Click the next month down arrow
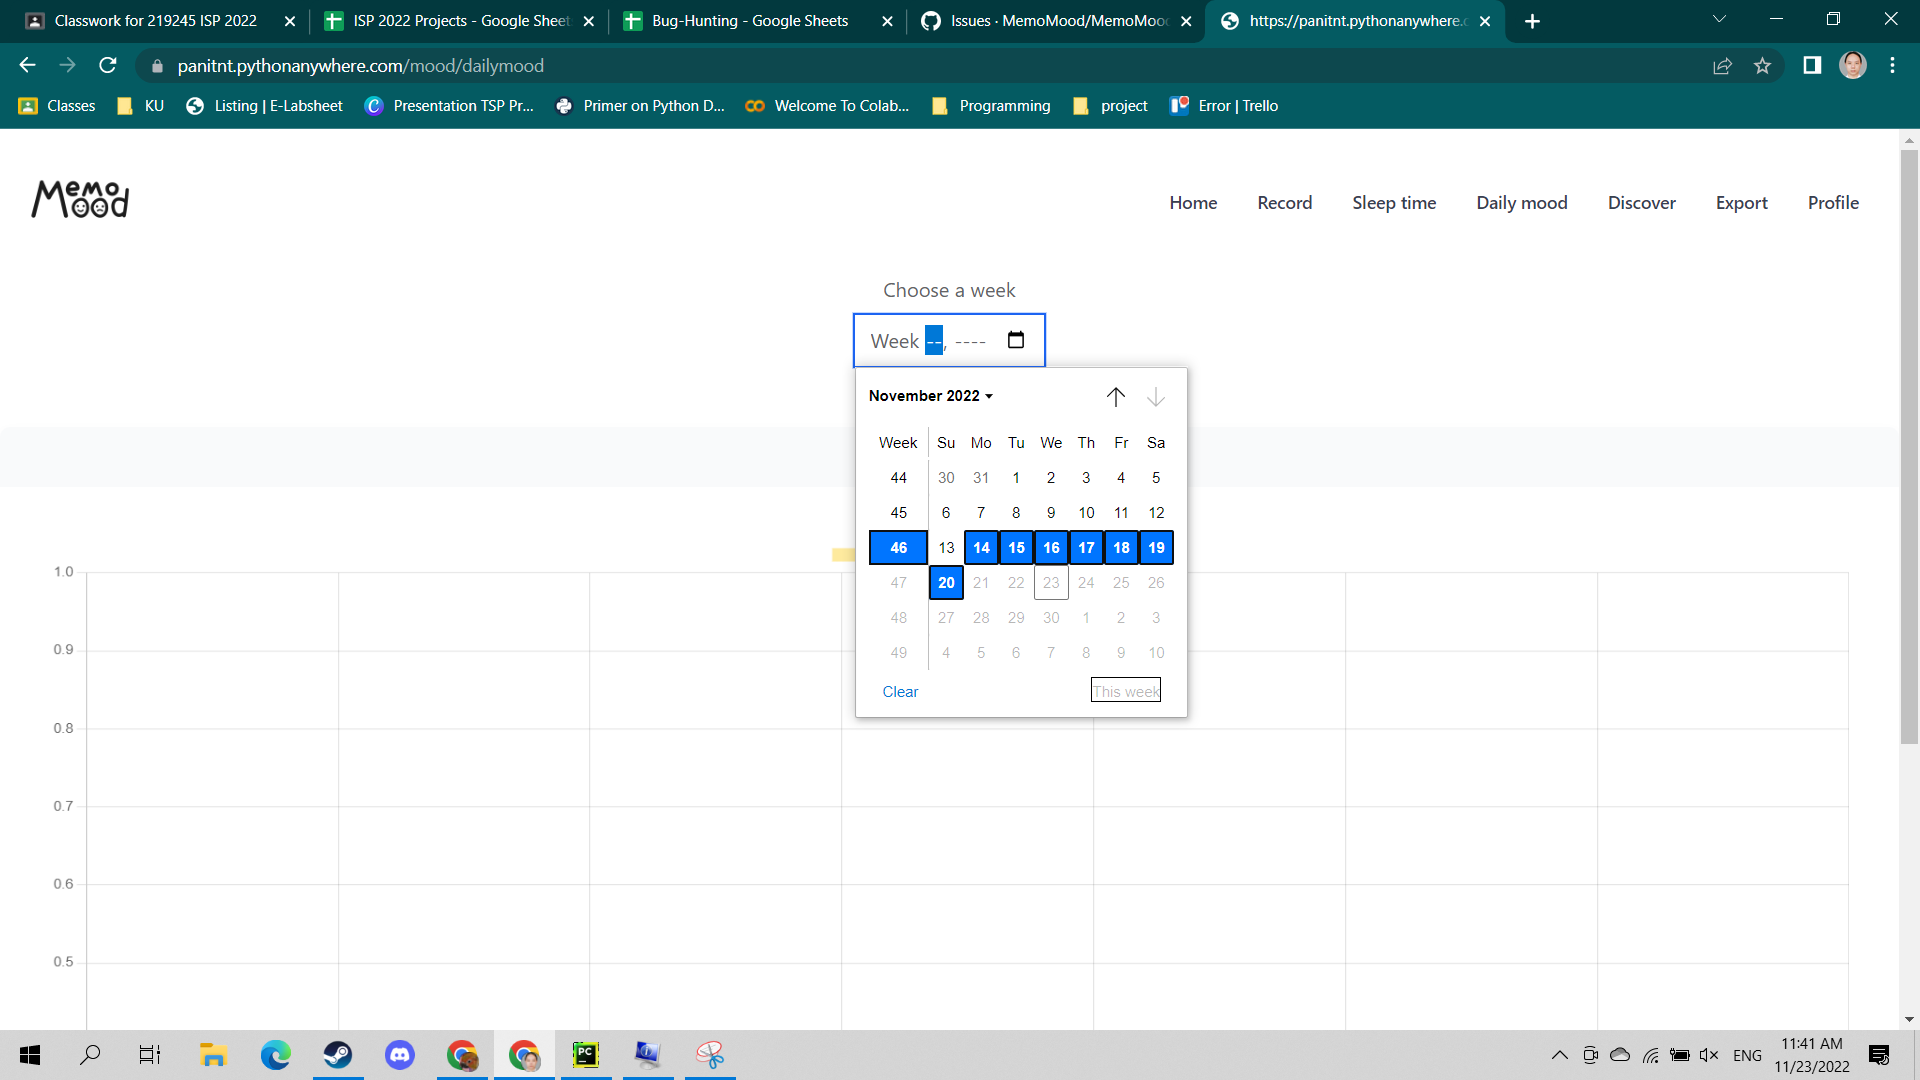 (1156, 396)
